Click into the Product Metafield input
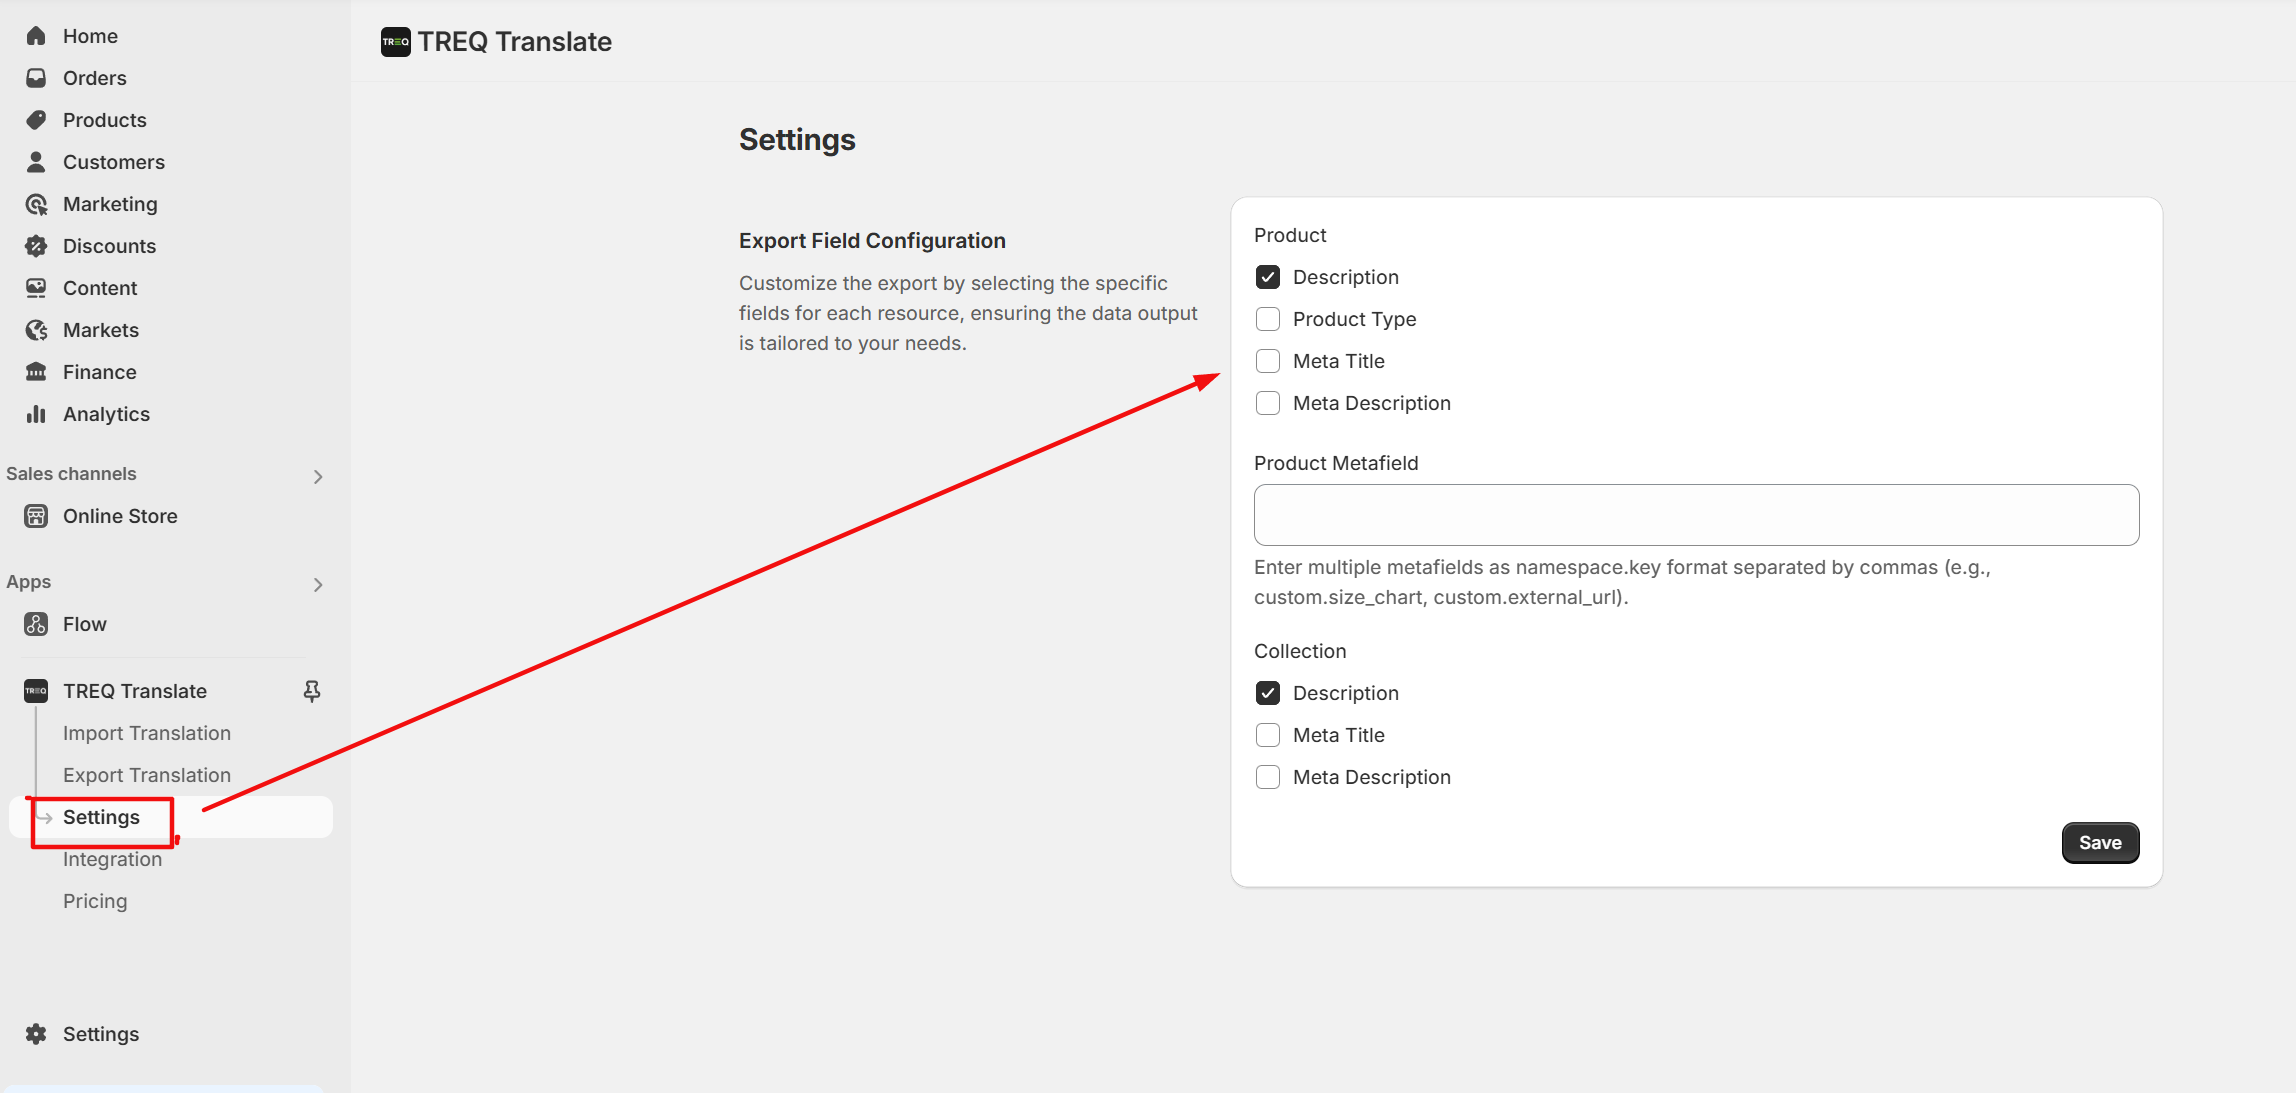 point(1696,515)
